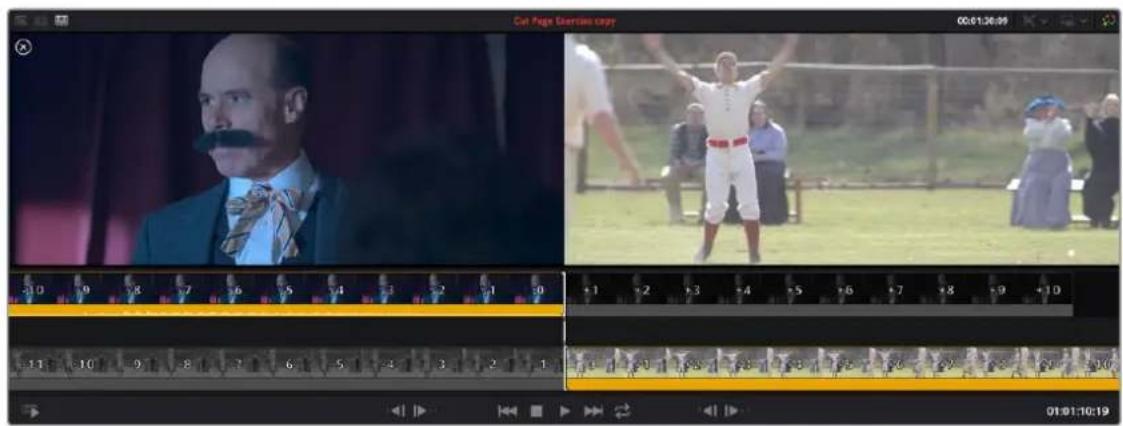The image size is (1123, 426).
Task: Select the highlighted Timeline viewer mode icon
Action: pos(63,21)
